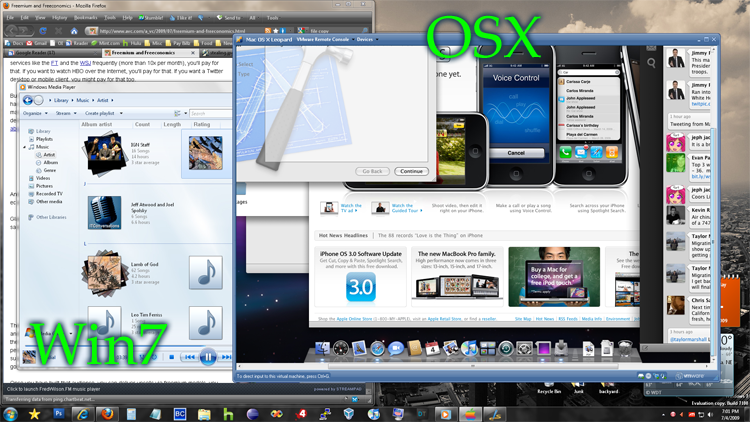Open Windows Media Player taskbar button
The height and width of the screenshot is (422, 750).
coord(446,414)
